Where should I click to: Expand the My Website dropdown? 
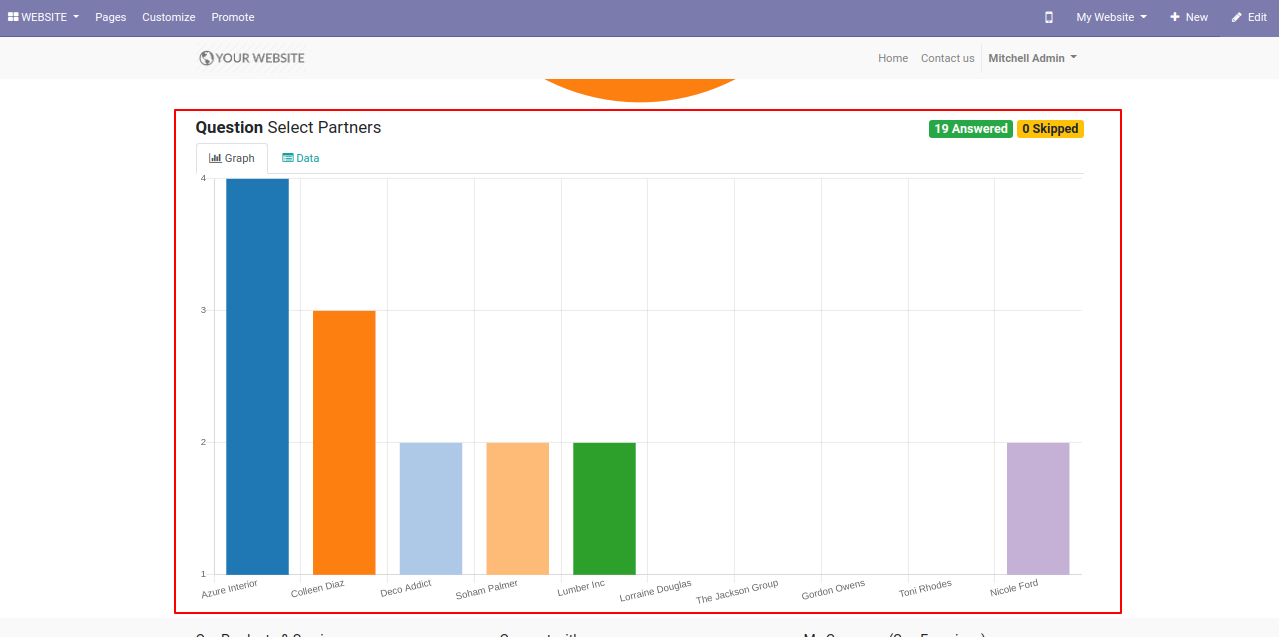[1111, 17]
